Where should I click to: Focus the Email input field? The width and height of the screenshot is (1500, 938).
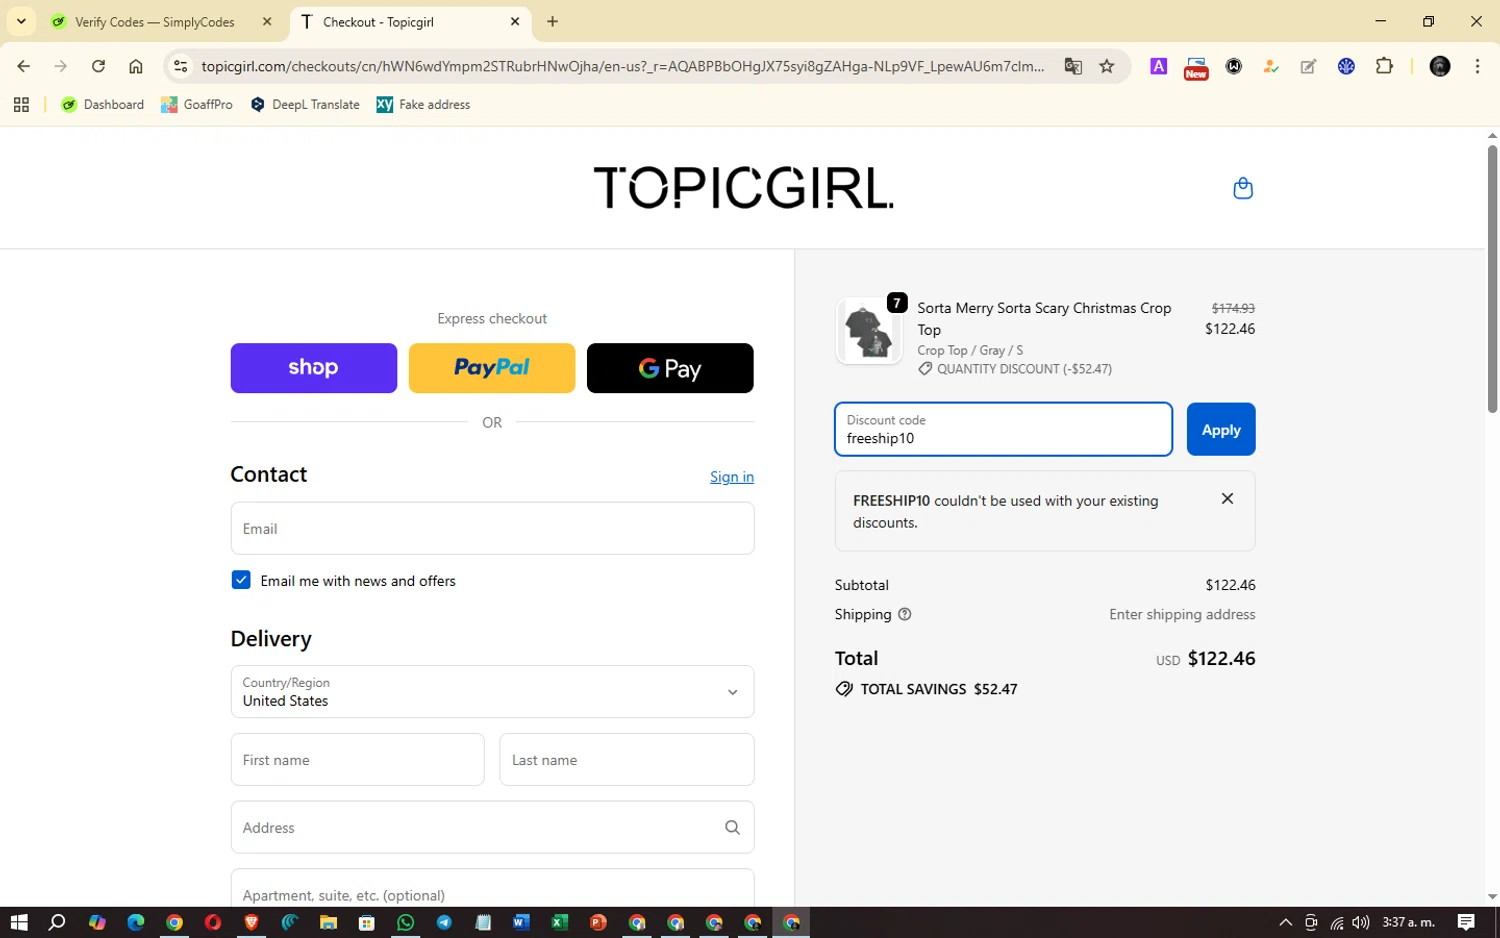(492, 528)
